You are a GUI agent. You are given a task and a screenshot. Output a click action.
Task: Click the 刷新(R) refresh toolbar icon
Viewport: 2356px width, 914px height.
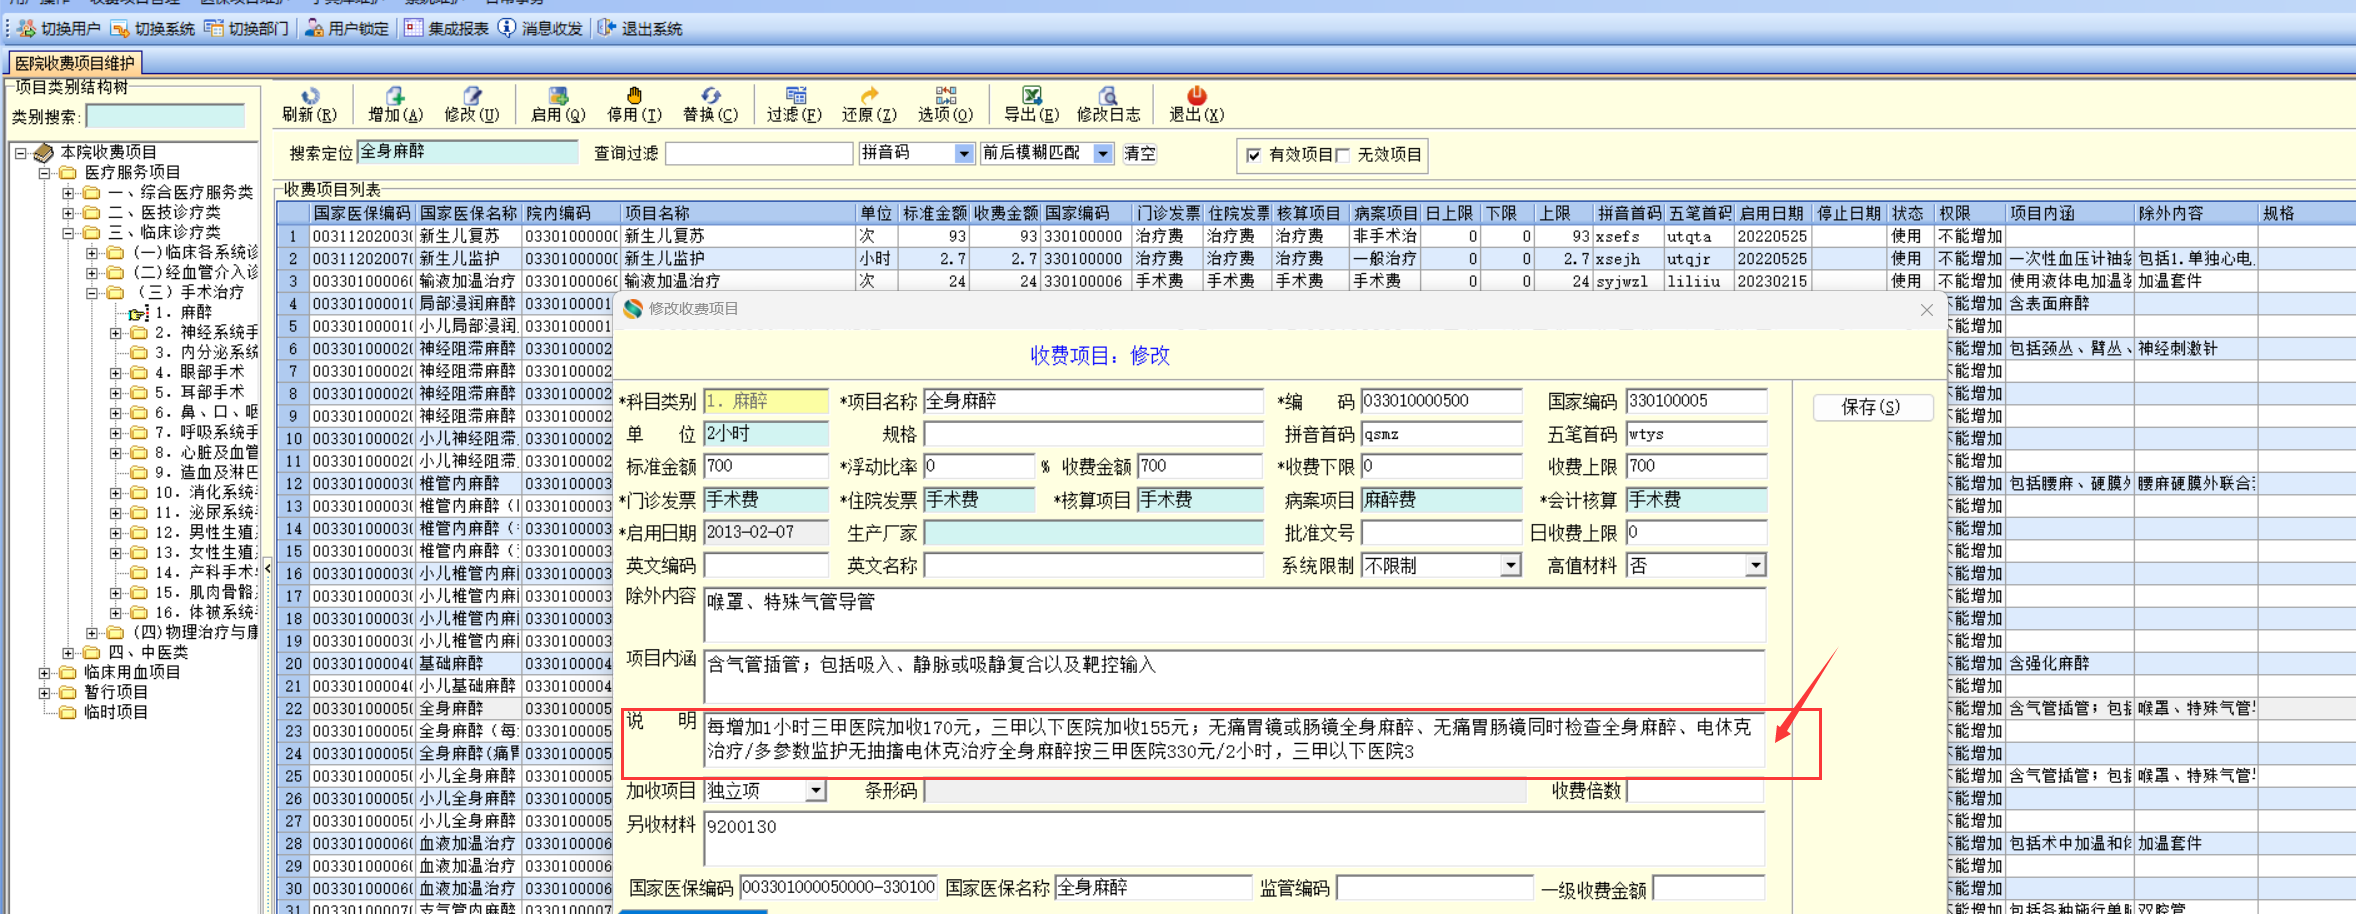click(310, 96)
